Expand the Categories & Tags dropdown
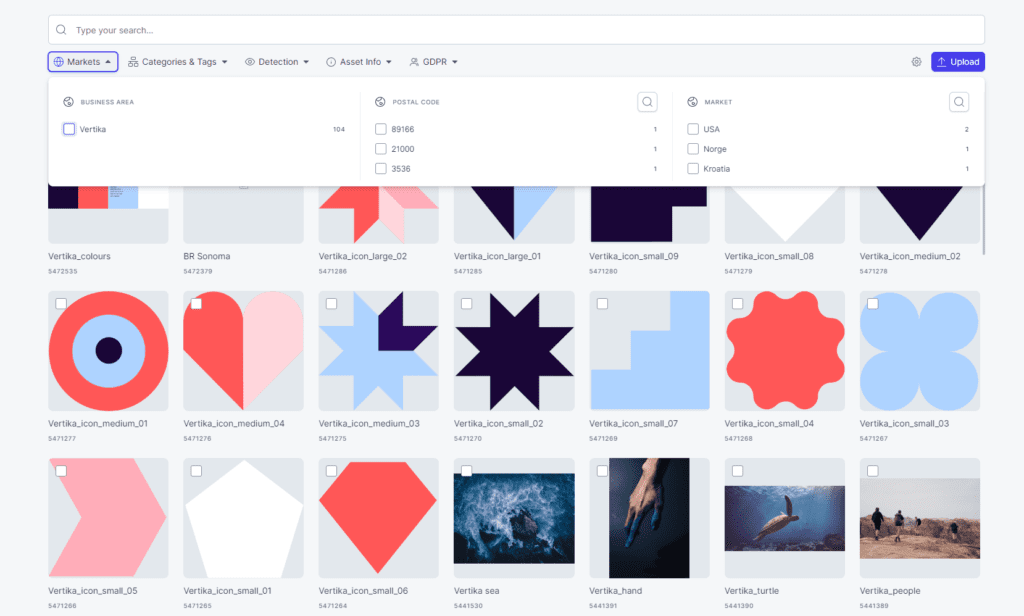 pos(178,62)
